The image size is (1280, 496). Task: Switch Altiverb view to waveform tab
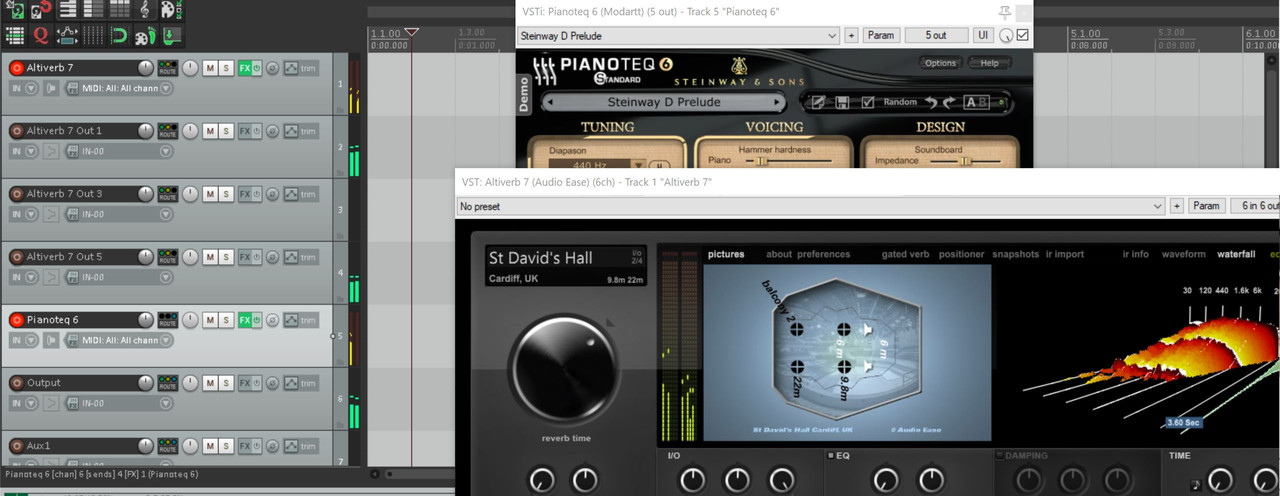[x=1183, y=254]
